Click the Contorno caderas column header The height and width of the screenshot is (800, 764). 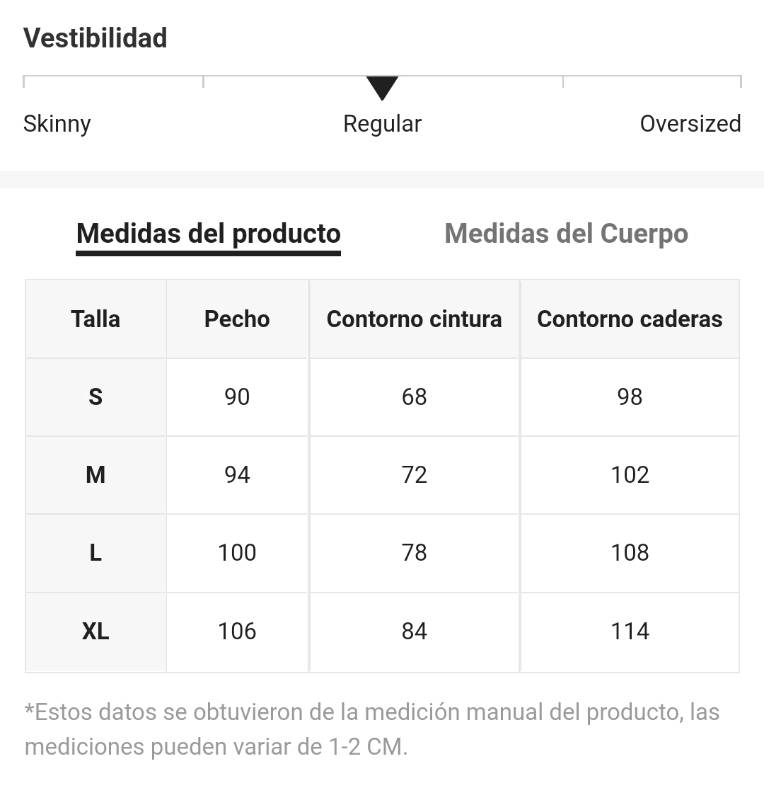pos(630,319)
